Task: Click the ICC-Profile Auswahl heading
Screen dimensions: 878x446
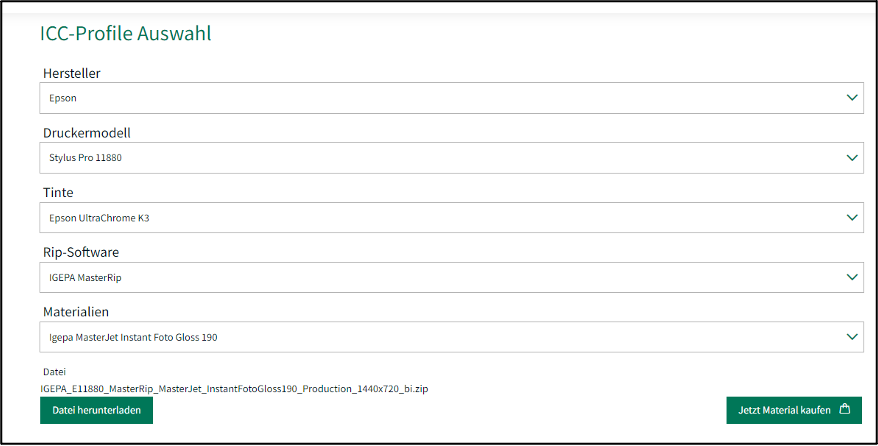Action: [126, 34]
